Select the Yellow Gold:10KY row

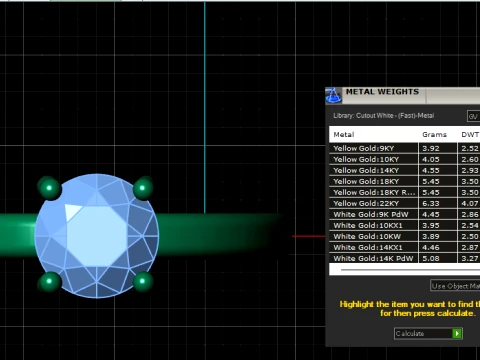pos(404,159)
